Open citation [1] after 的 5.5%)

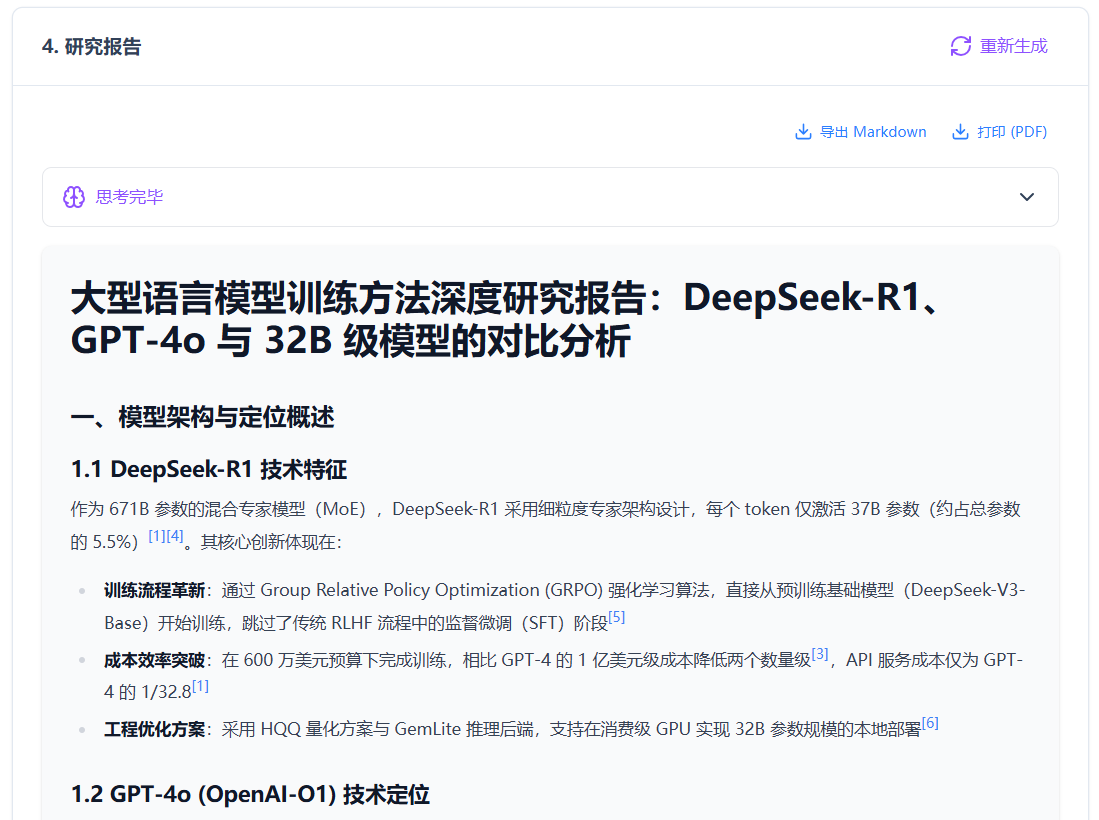[x=157, y=536]
